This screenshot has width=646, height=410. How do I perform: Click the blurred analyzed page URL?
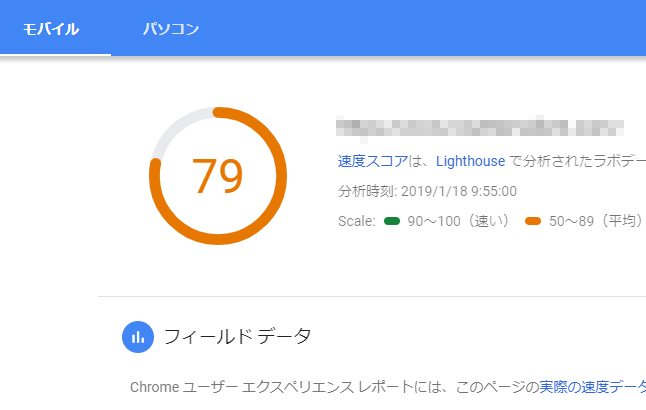tap(480, 128)
